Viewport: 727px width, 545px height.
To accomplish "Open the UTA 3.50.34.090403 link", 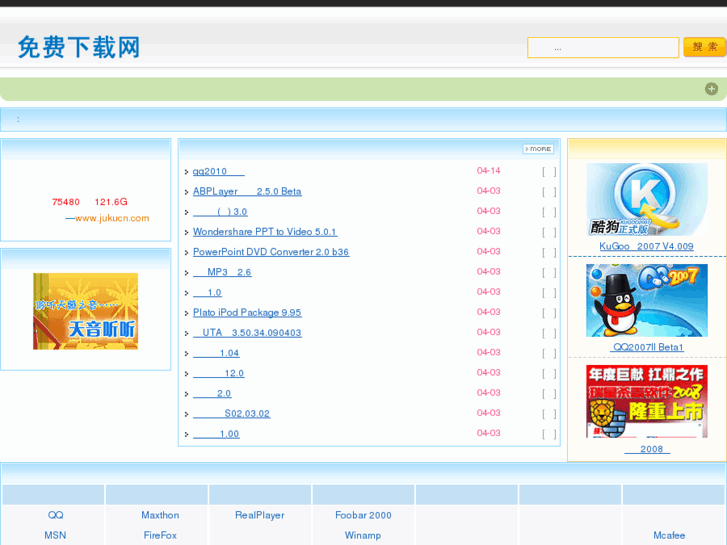I will click(247, 333).
